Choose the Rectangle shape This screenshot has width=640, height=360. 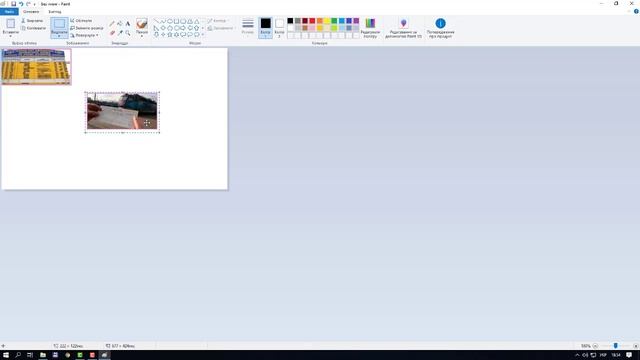[x=176, y=21]
